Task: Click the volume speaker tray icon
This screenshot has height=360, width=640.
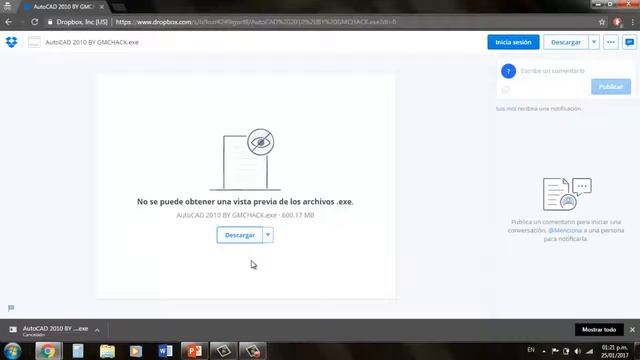Action: (x=577, y=351)
